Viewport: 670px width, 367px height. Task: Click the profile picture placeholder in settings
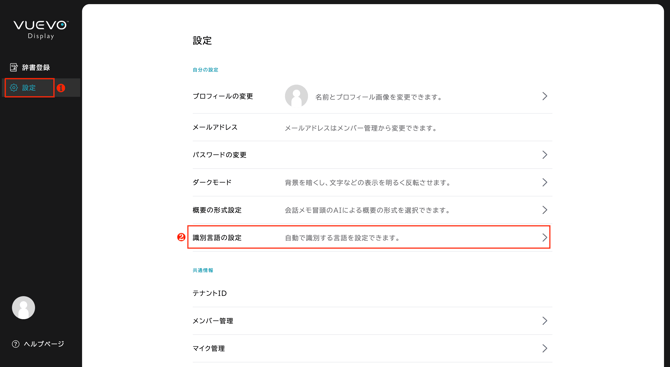(x=296, y=96)
